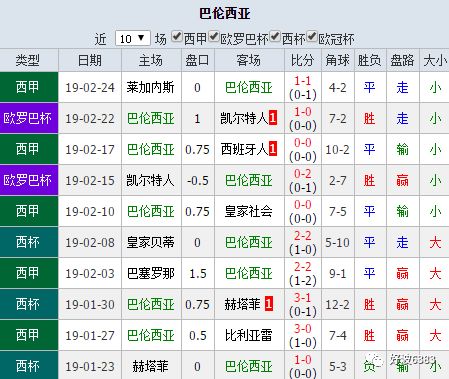Open 巴伦西亚 away team in 19-02-03 row
This screenshot has width=449, height=379.
point(249,273)
